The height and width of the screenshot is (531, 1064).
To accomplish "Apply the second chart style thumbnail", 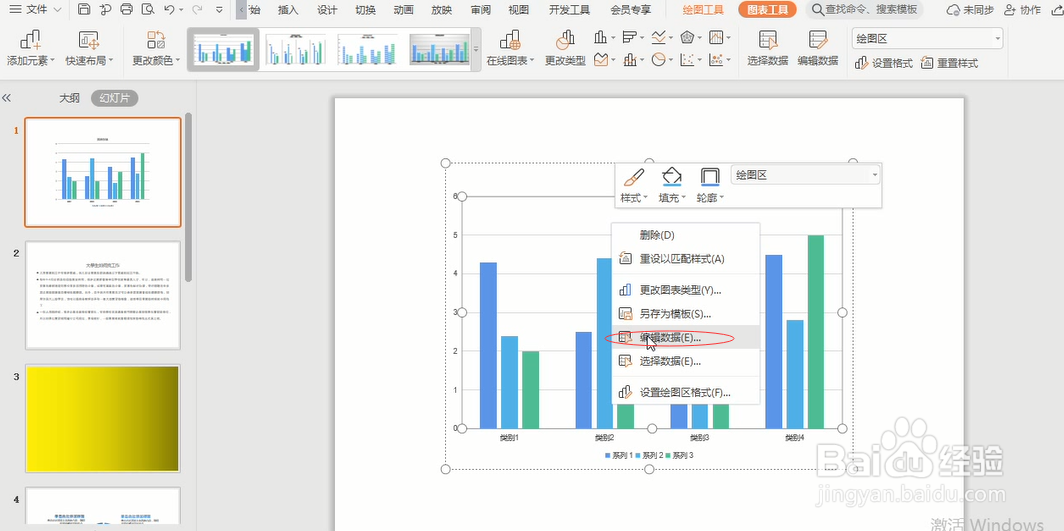I will tap(295, 49).
